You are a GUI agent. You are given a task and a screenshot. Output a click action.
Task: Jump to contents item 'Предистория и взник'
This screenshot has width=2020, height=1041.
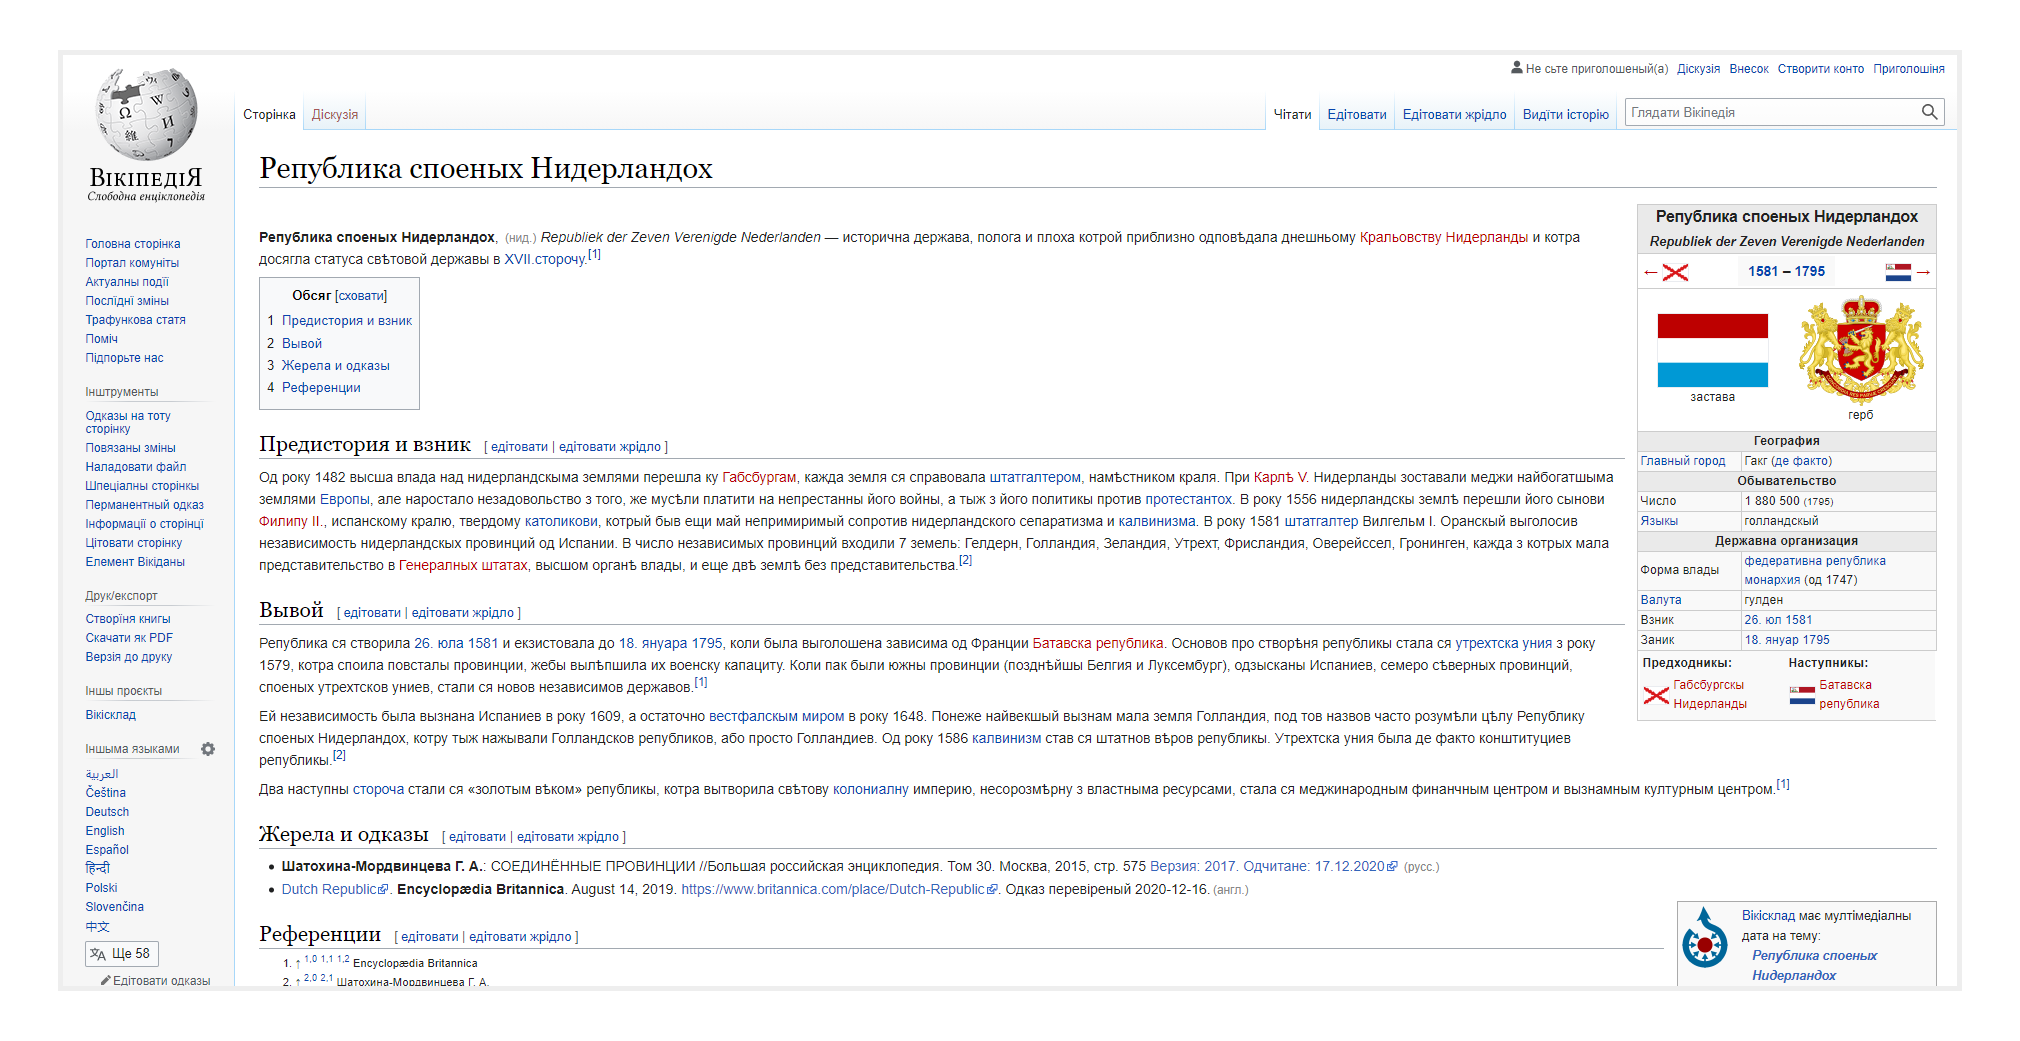coord(347,321)
